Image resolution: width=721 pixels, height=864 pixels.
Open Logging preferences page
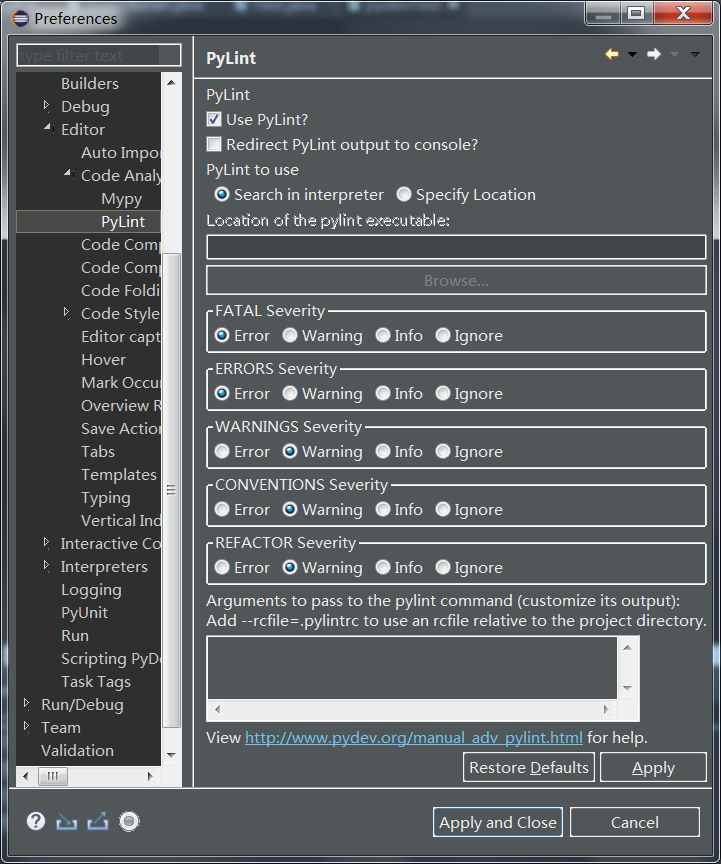91,590
